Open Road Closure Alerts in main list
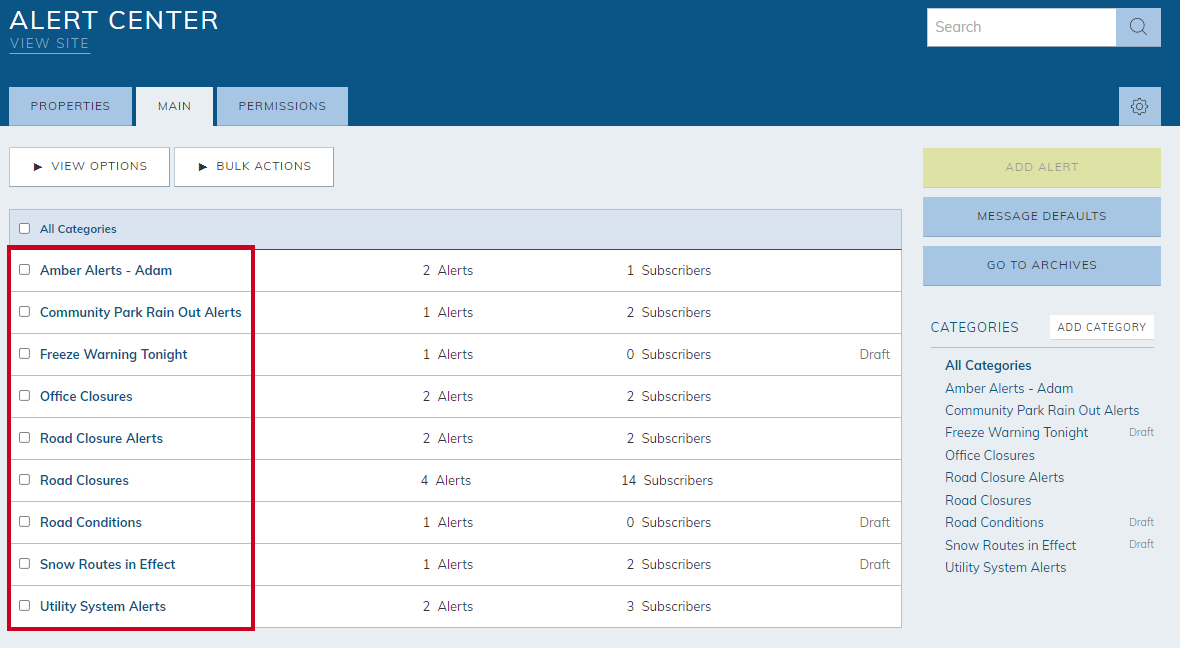 point(102,439)
